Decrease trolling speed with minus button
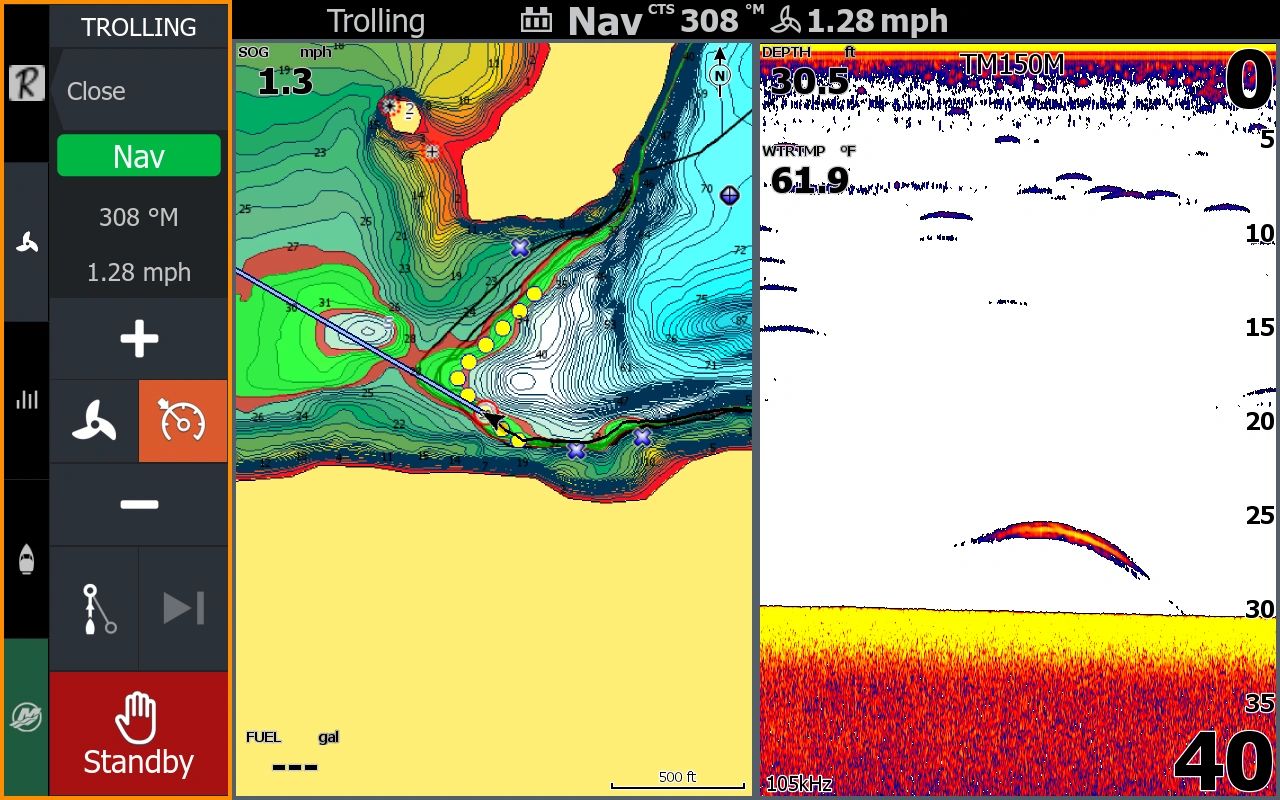This screenshot has height=800, width=1280. [x=138, y=504]
